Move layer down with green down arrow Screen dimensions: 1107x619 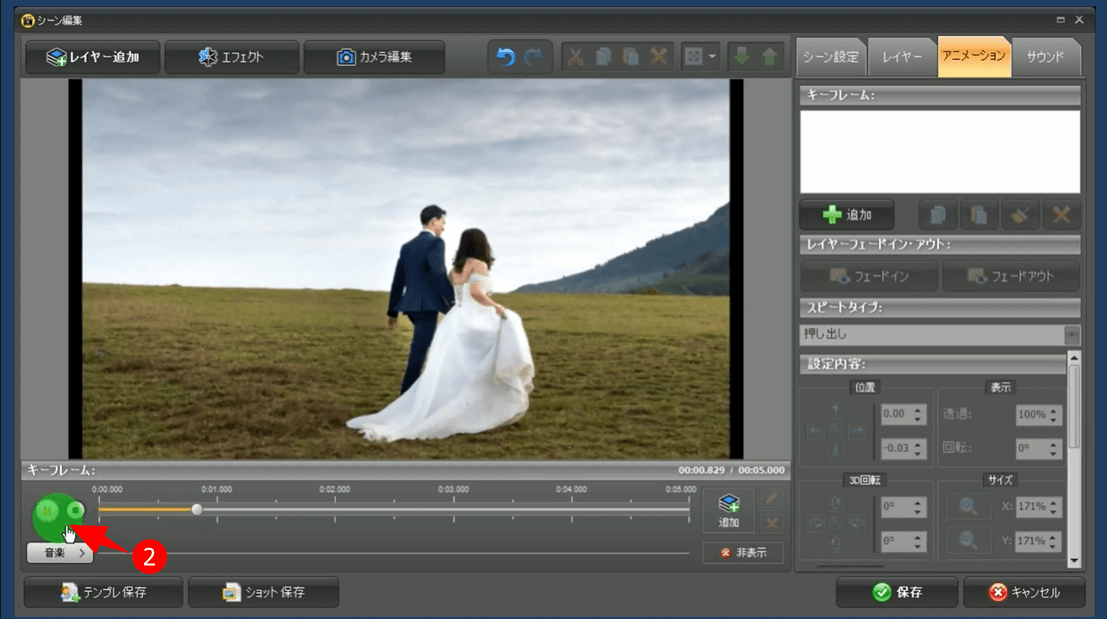pos(742,57)
